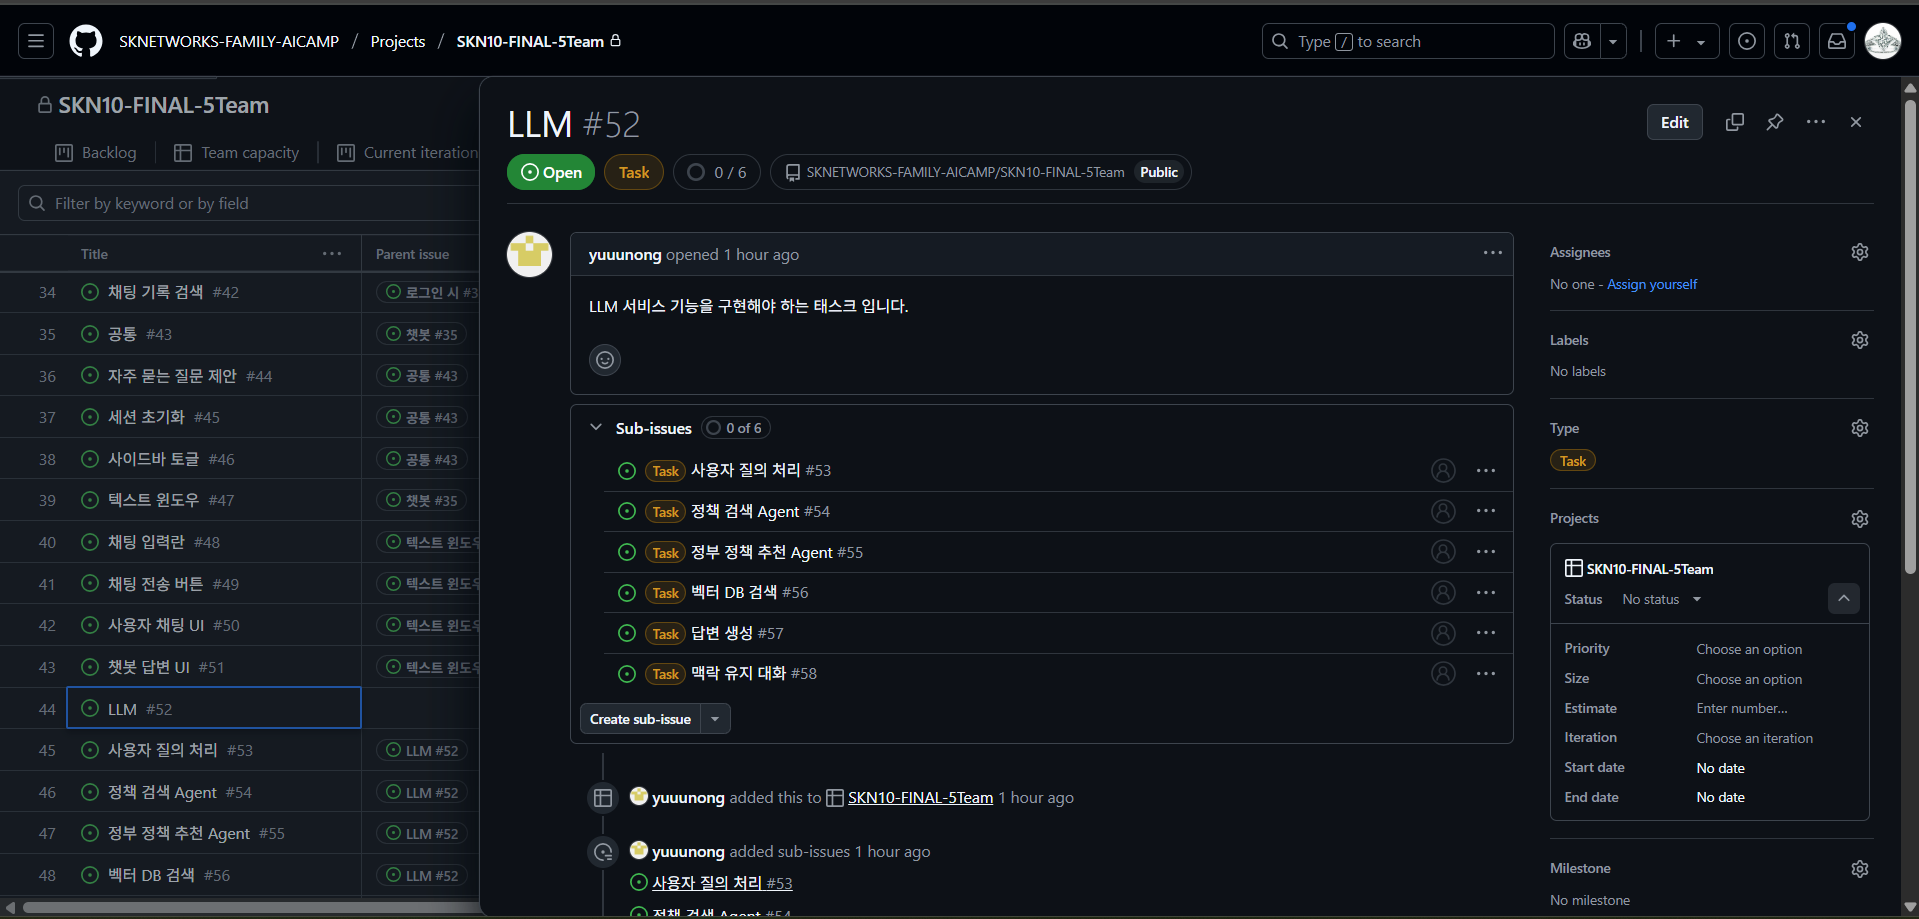Open issue actions ellipsis menu
The image size is (1919, 919).
pyautogui.click(x=1816, y=122)
